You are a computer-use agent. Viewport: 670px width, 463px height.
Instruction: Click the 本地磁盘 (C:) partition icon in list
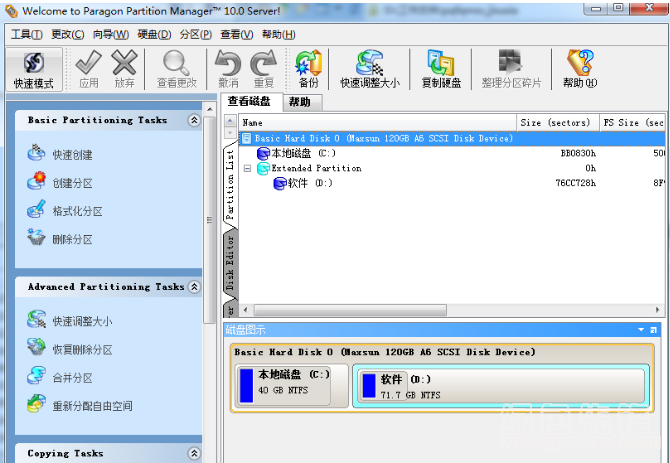tap(263, 153)
